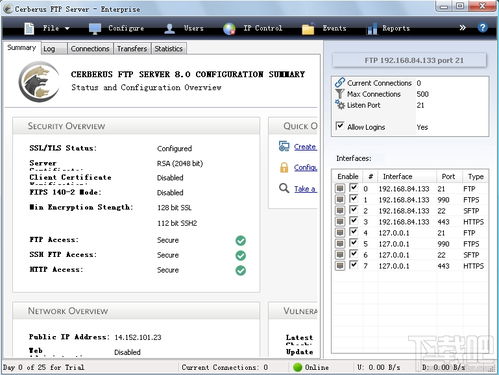Disable interface 1 FTPS port 990 checkbox
Image resolution: width=499 pixels, height=375 pixels.
point(353,199)
